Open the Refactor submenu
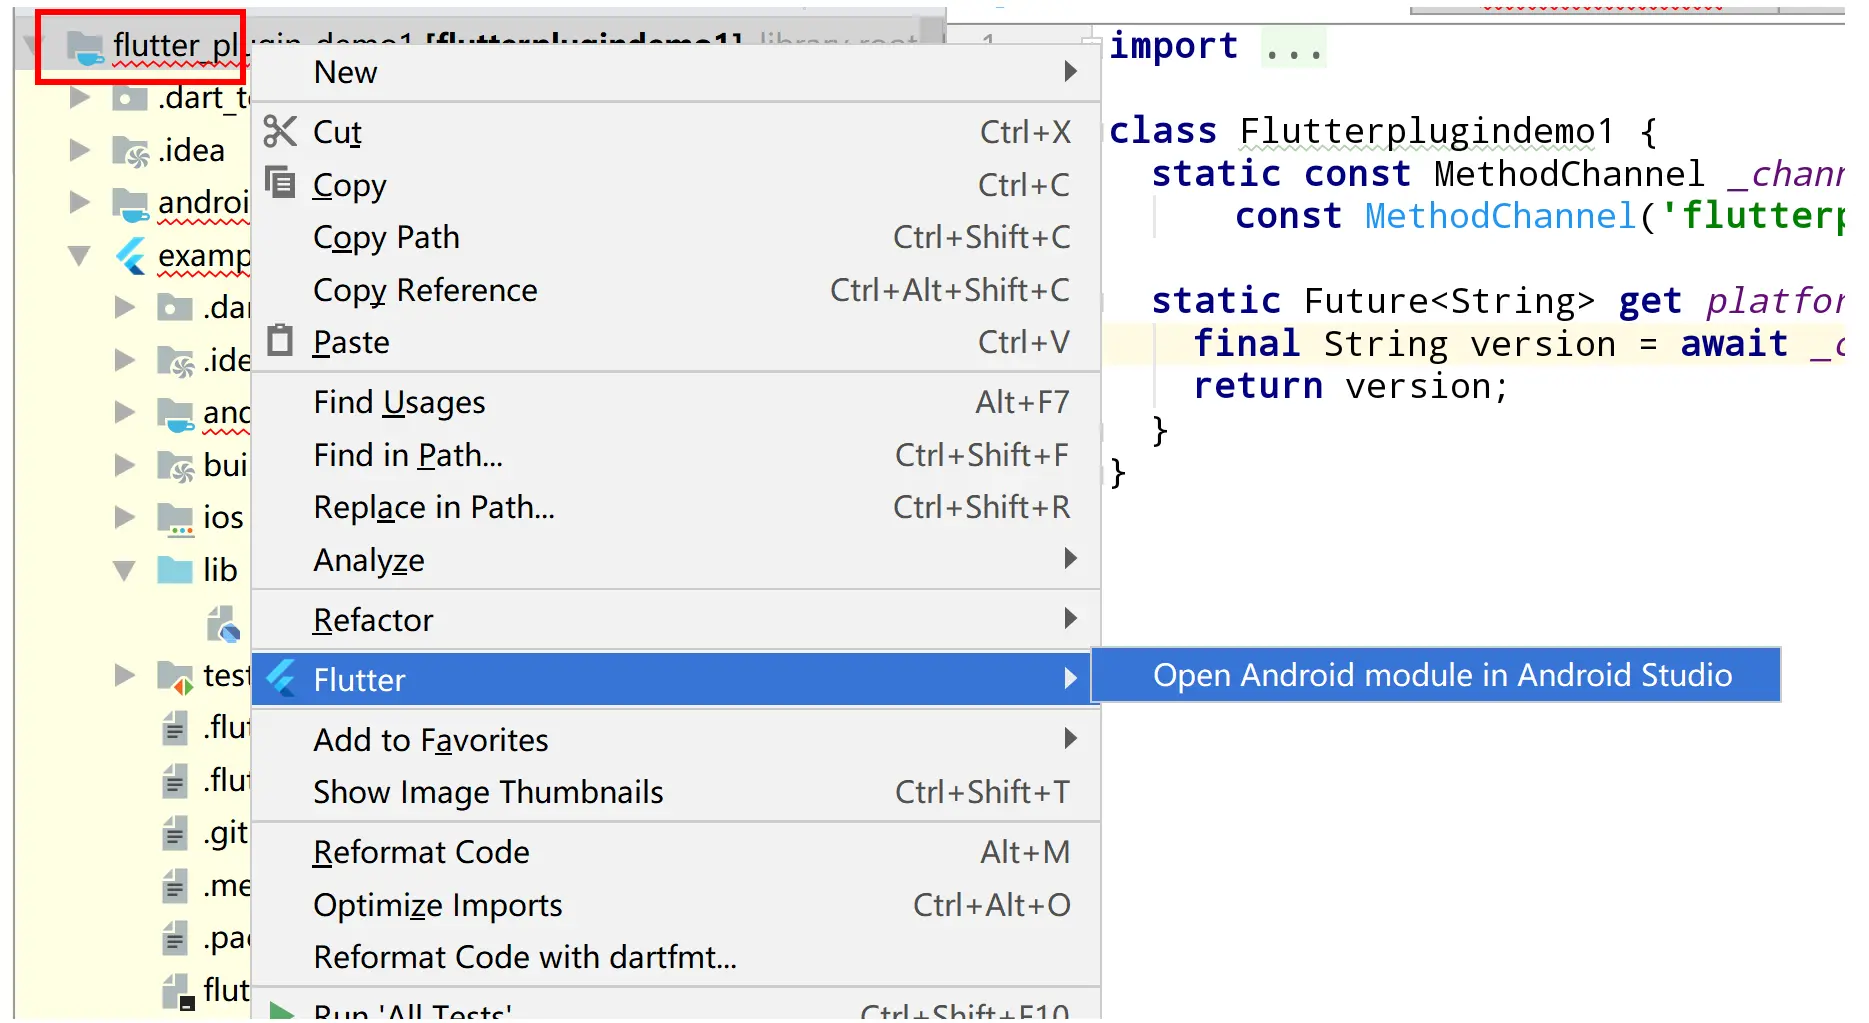The width and height of the screenshot is (1869, 1023). [676, 620]
